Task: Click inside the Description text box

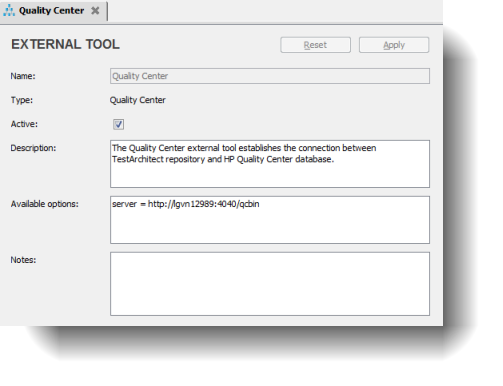Action: (x=270, y=164)
